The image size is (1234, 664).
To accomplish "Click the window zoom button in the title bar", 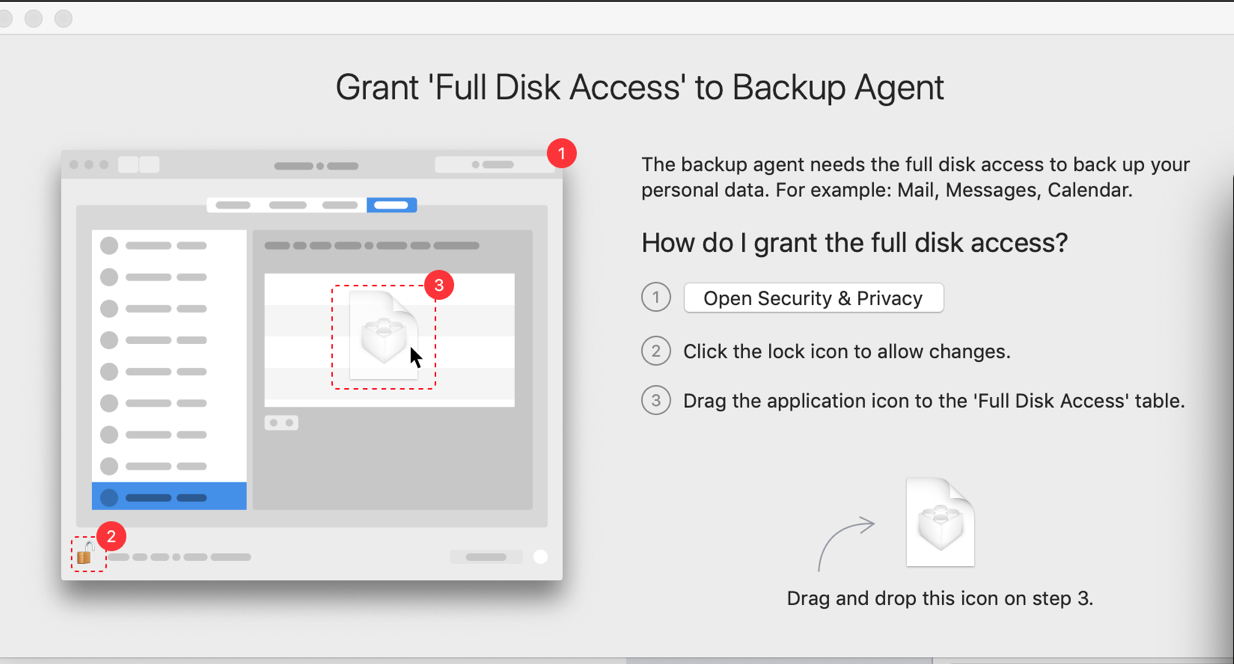I will point(63,19).
